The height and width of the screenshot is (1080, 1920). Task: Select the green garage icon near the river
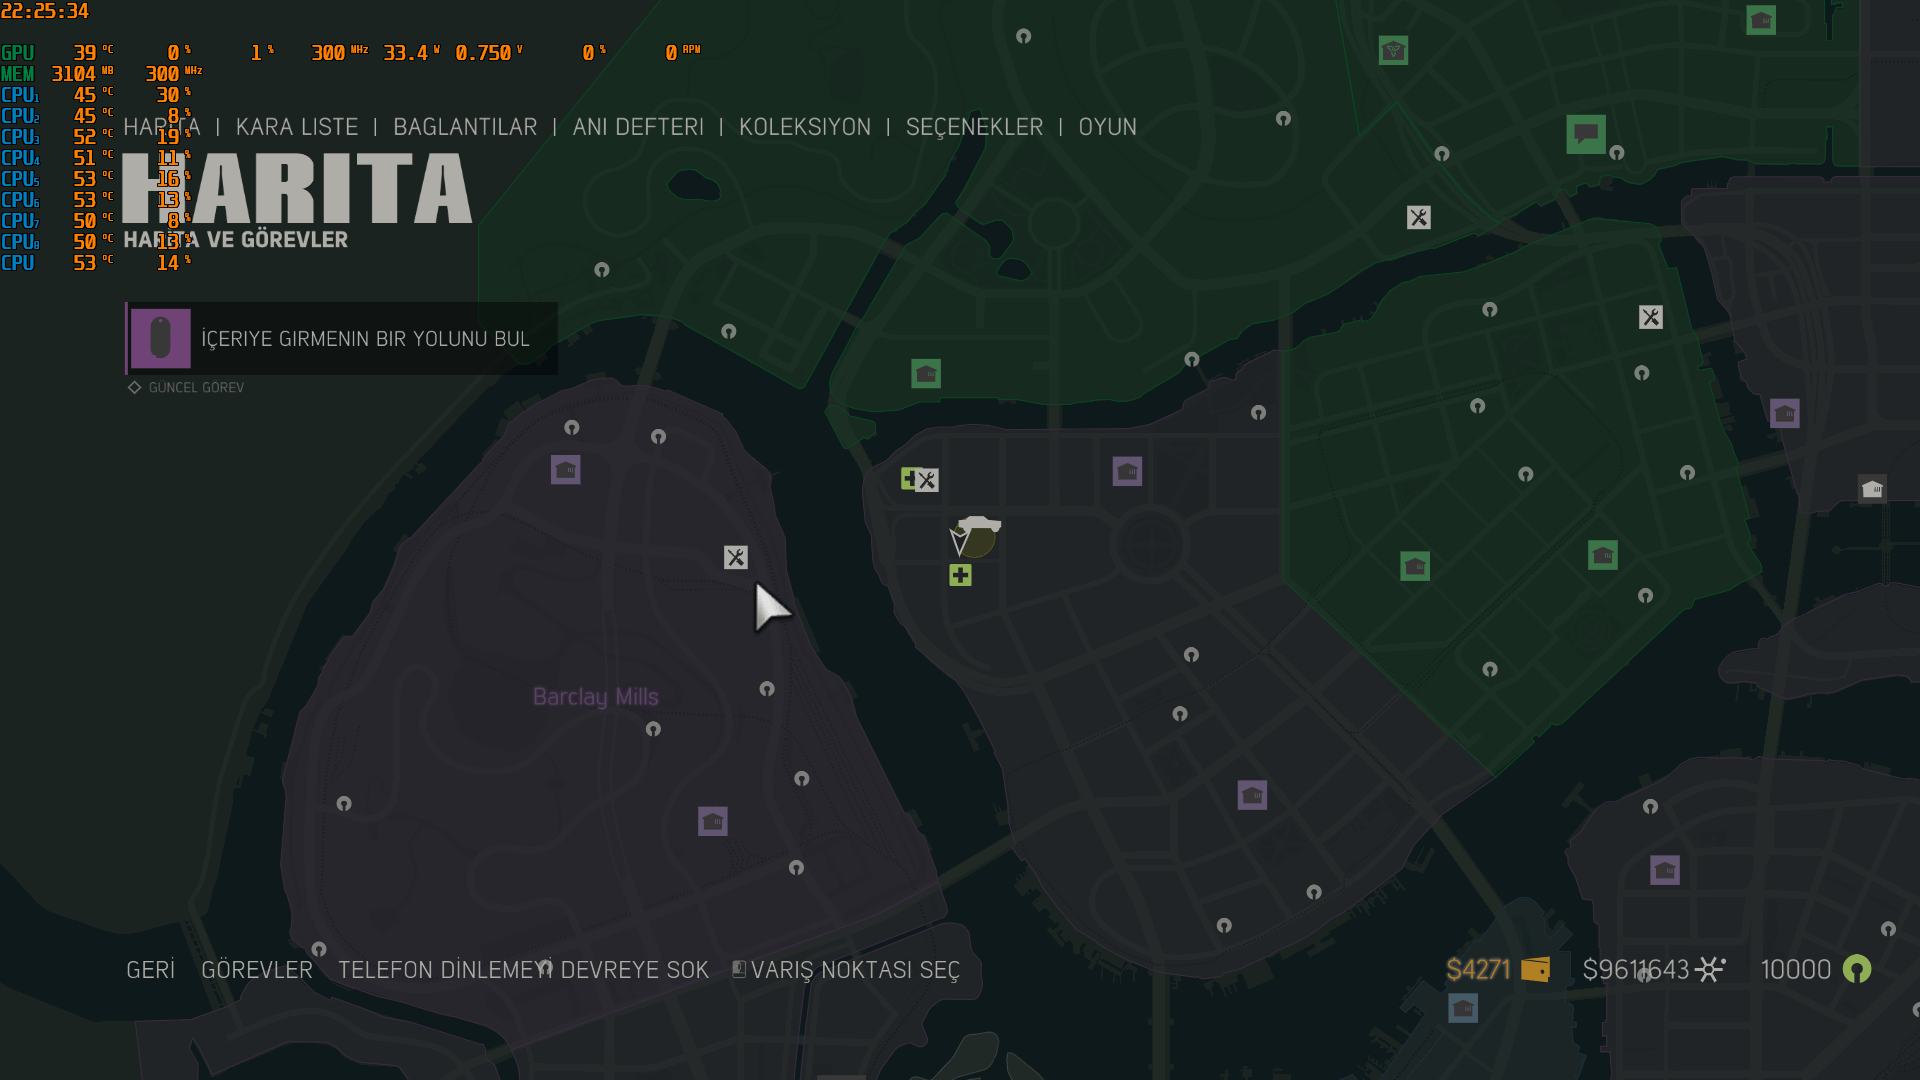click(x=926, y=374)
